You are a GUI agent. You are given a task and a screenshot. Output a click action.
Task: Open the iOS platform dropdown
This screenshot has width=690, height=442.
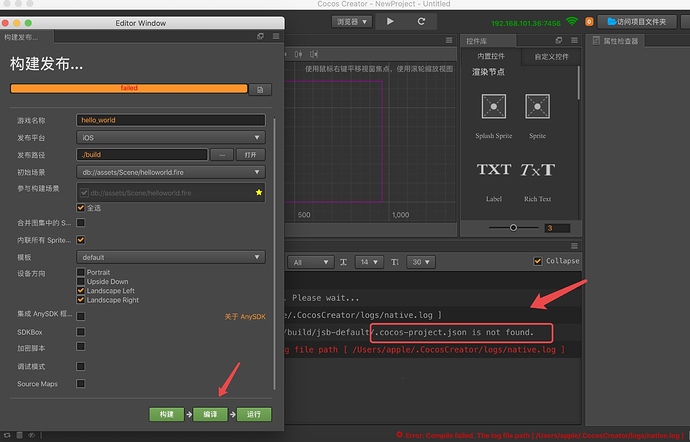coord(171,137)
